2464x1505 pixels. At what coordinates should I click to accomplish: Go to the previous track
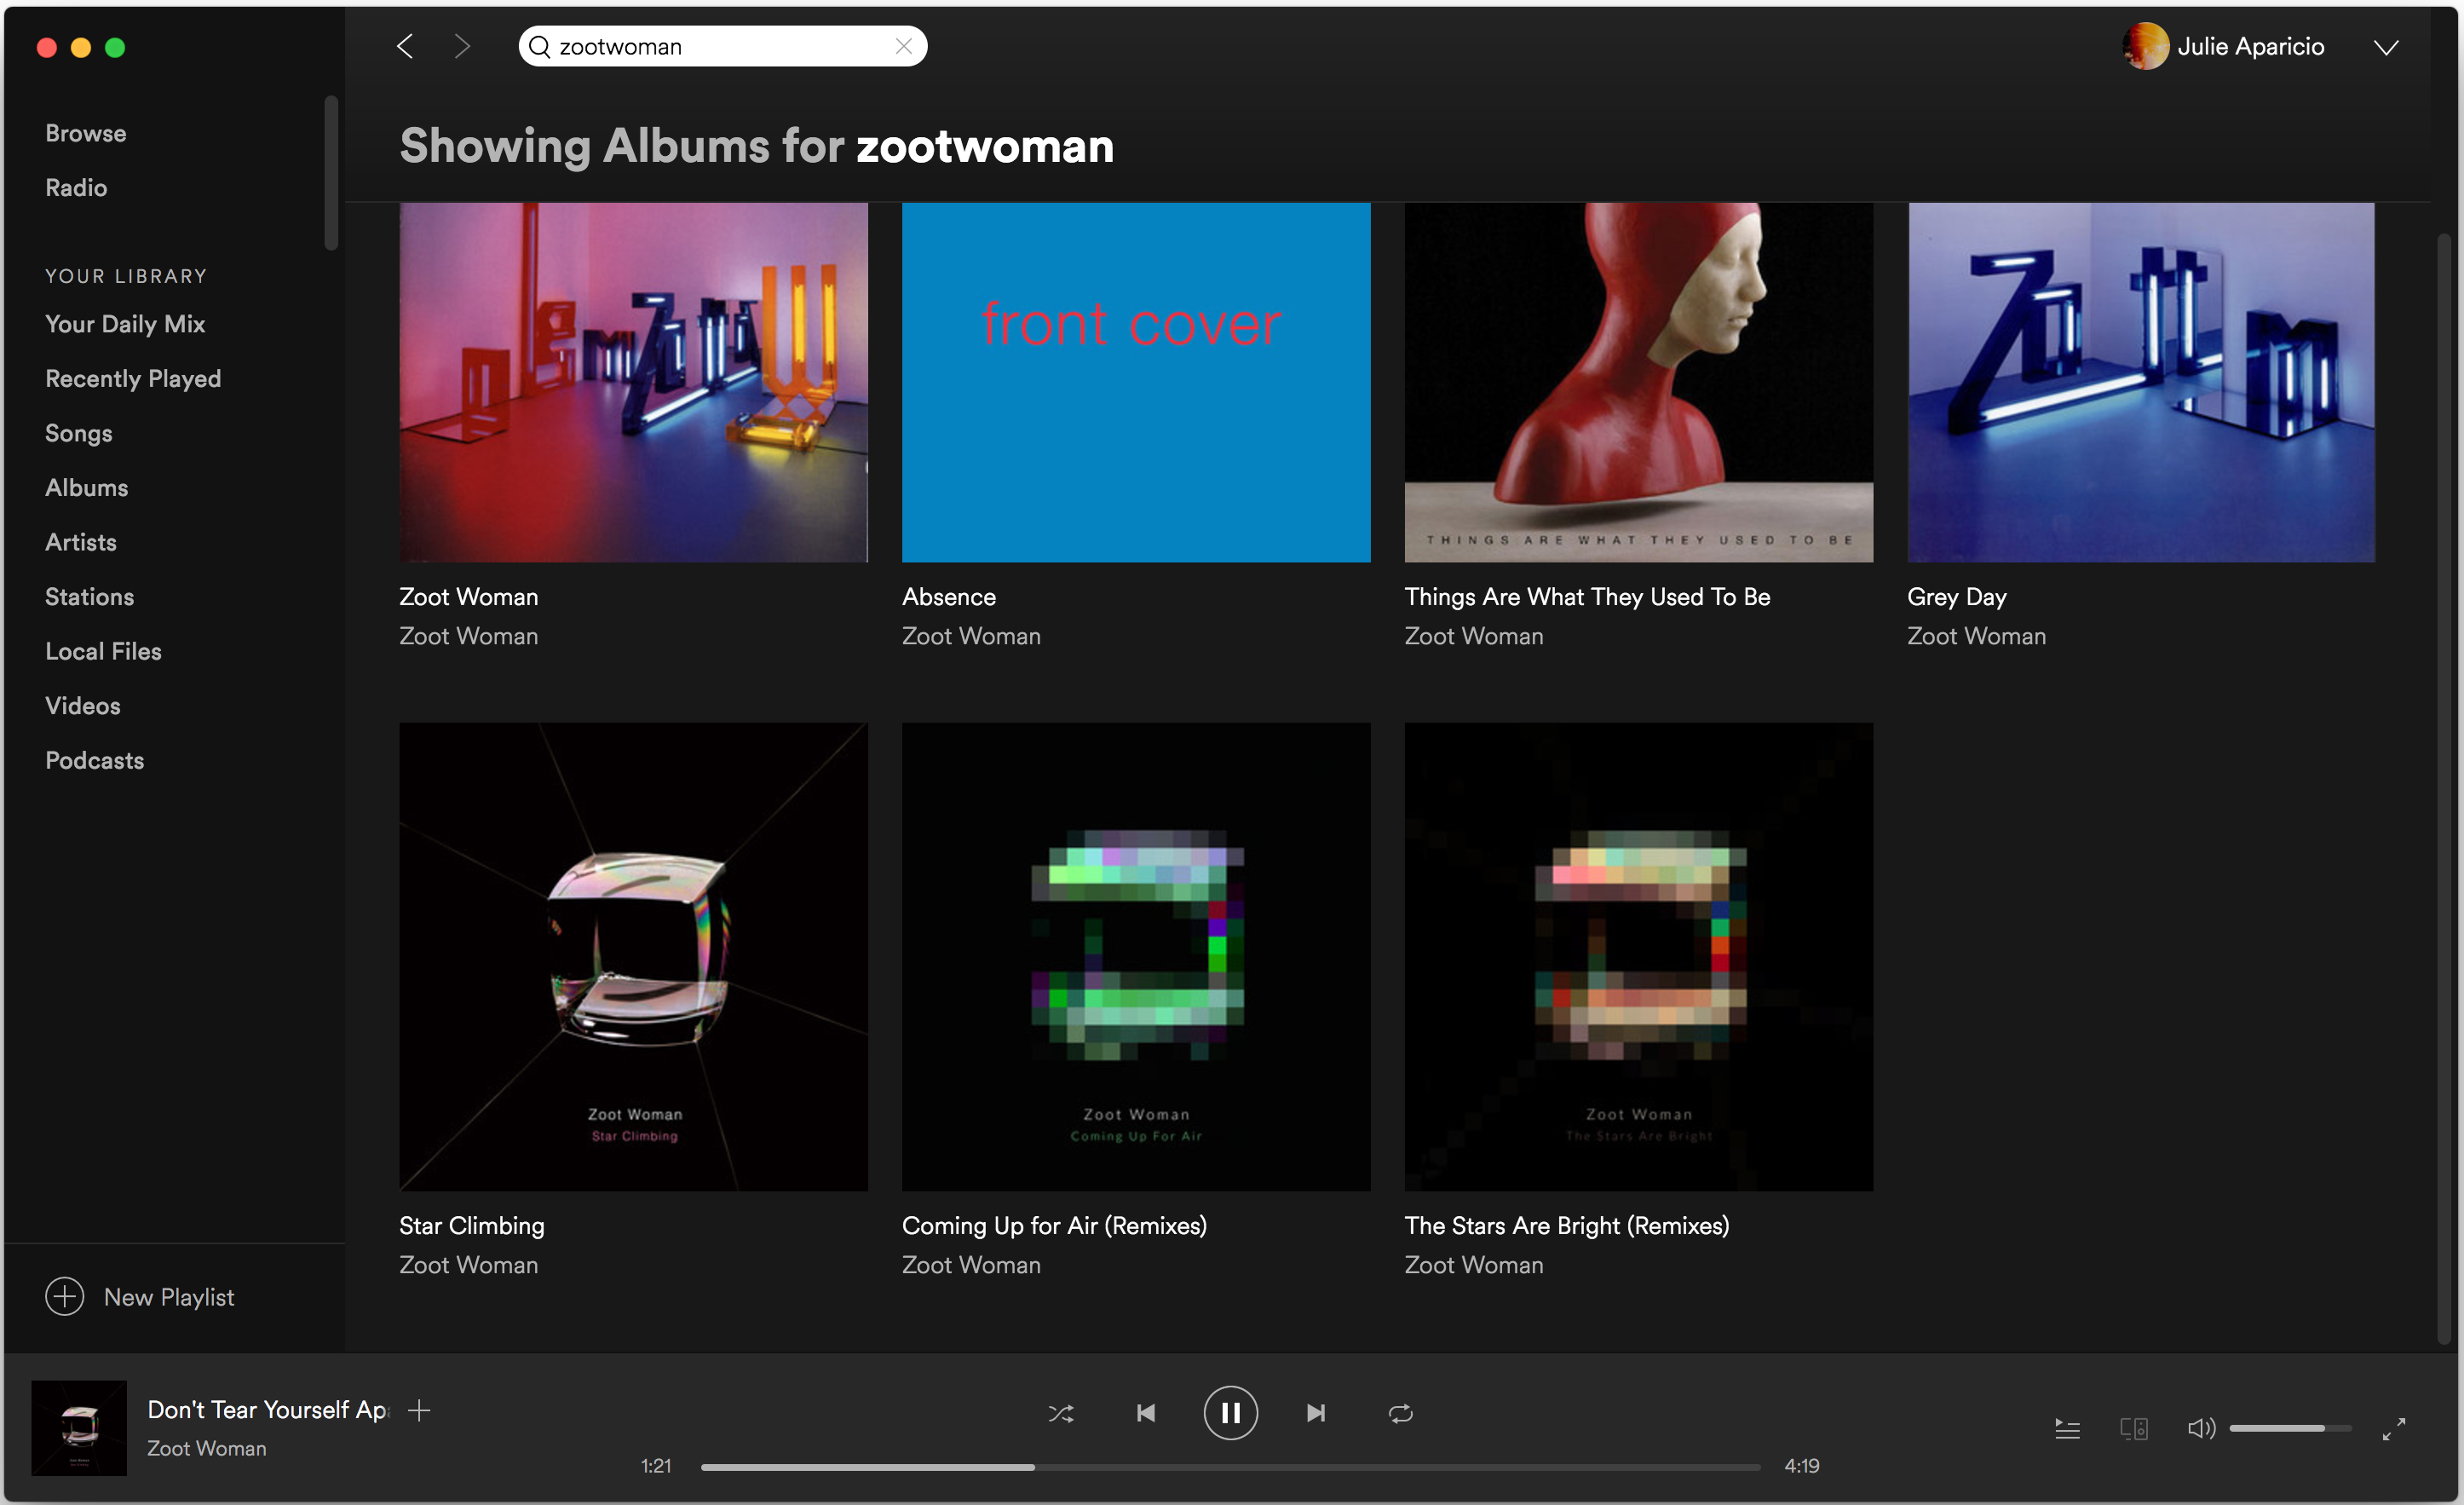(1146, 1413)
